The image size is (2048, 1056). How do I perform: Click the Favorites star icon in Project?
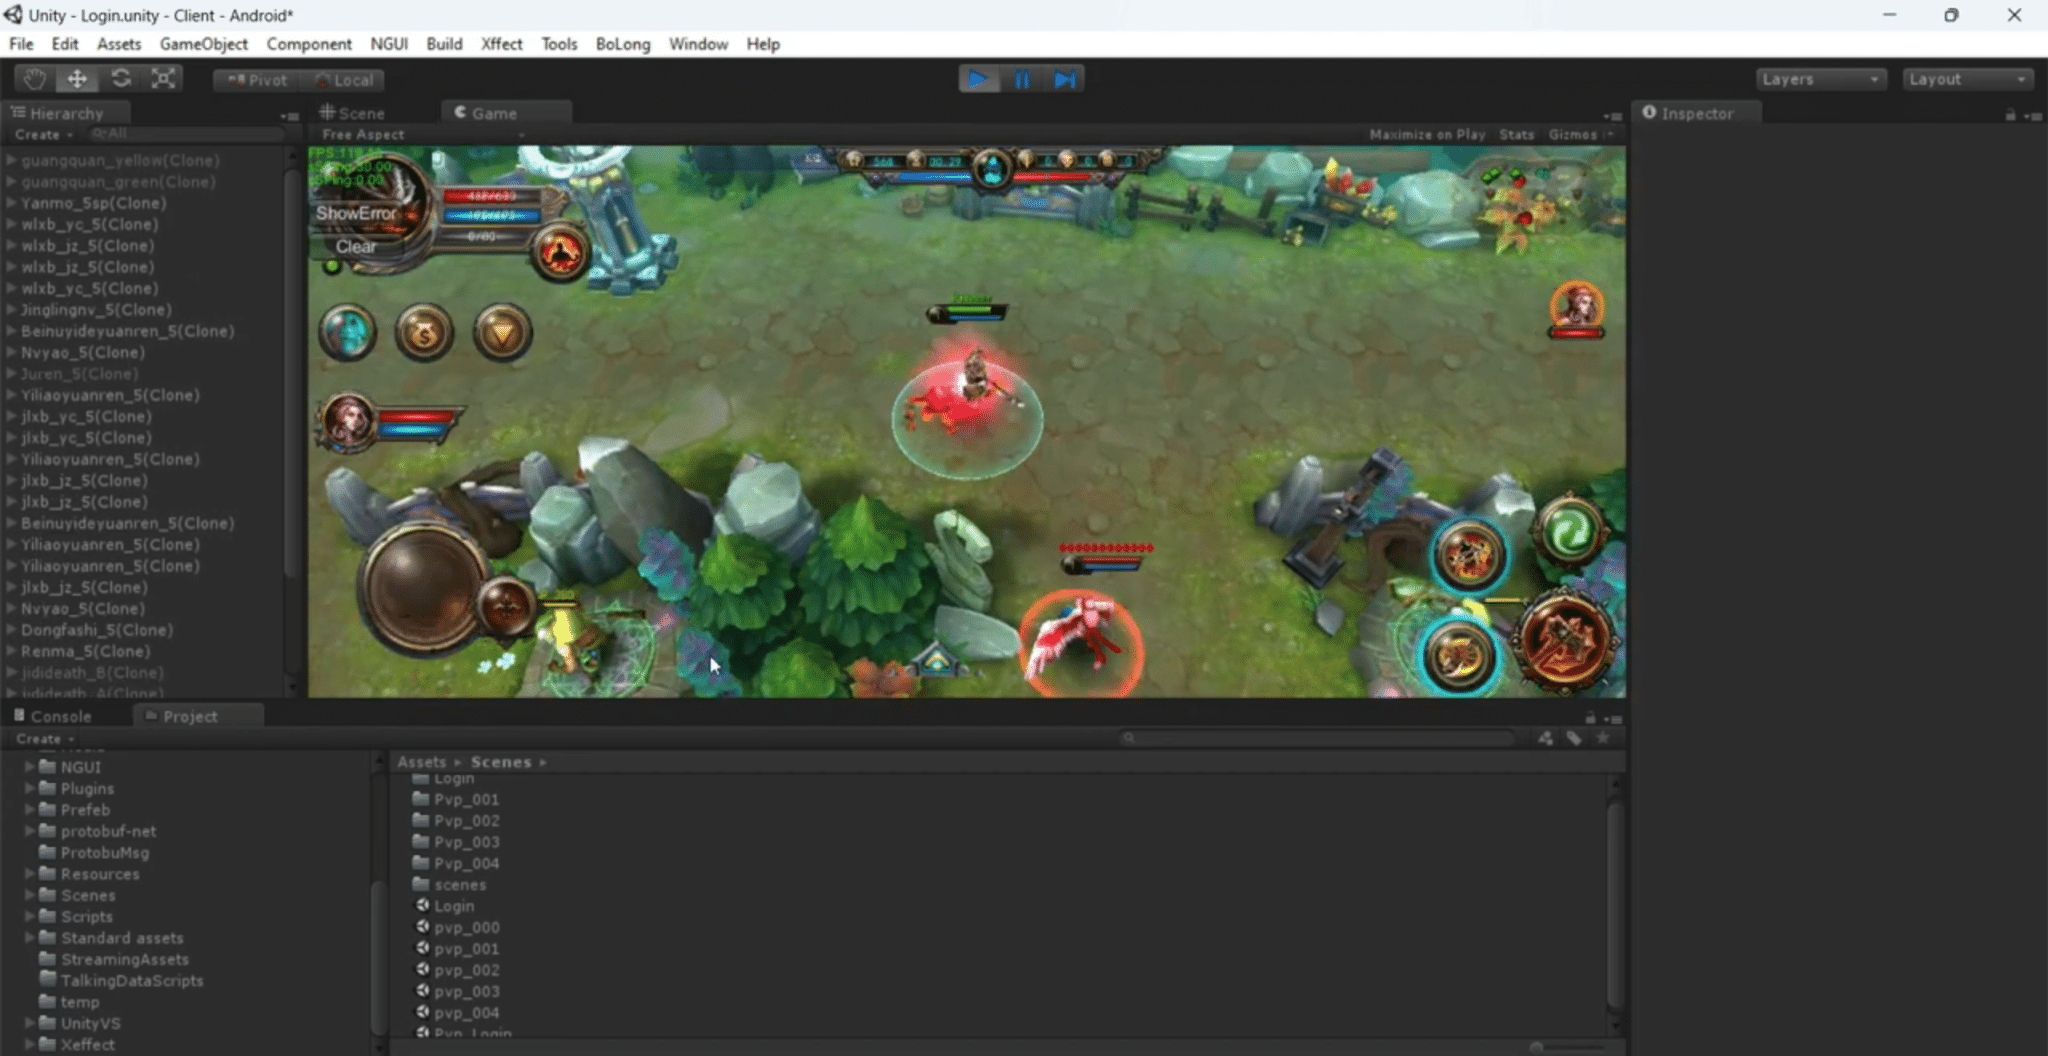[x=1603, y=738]
